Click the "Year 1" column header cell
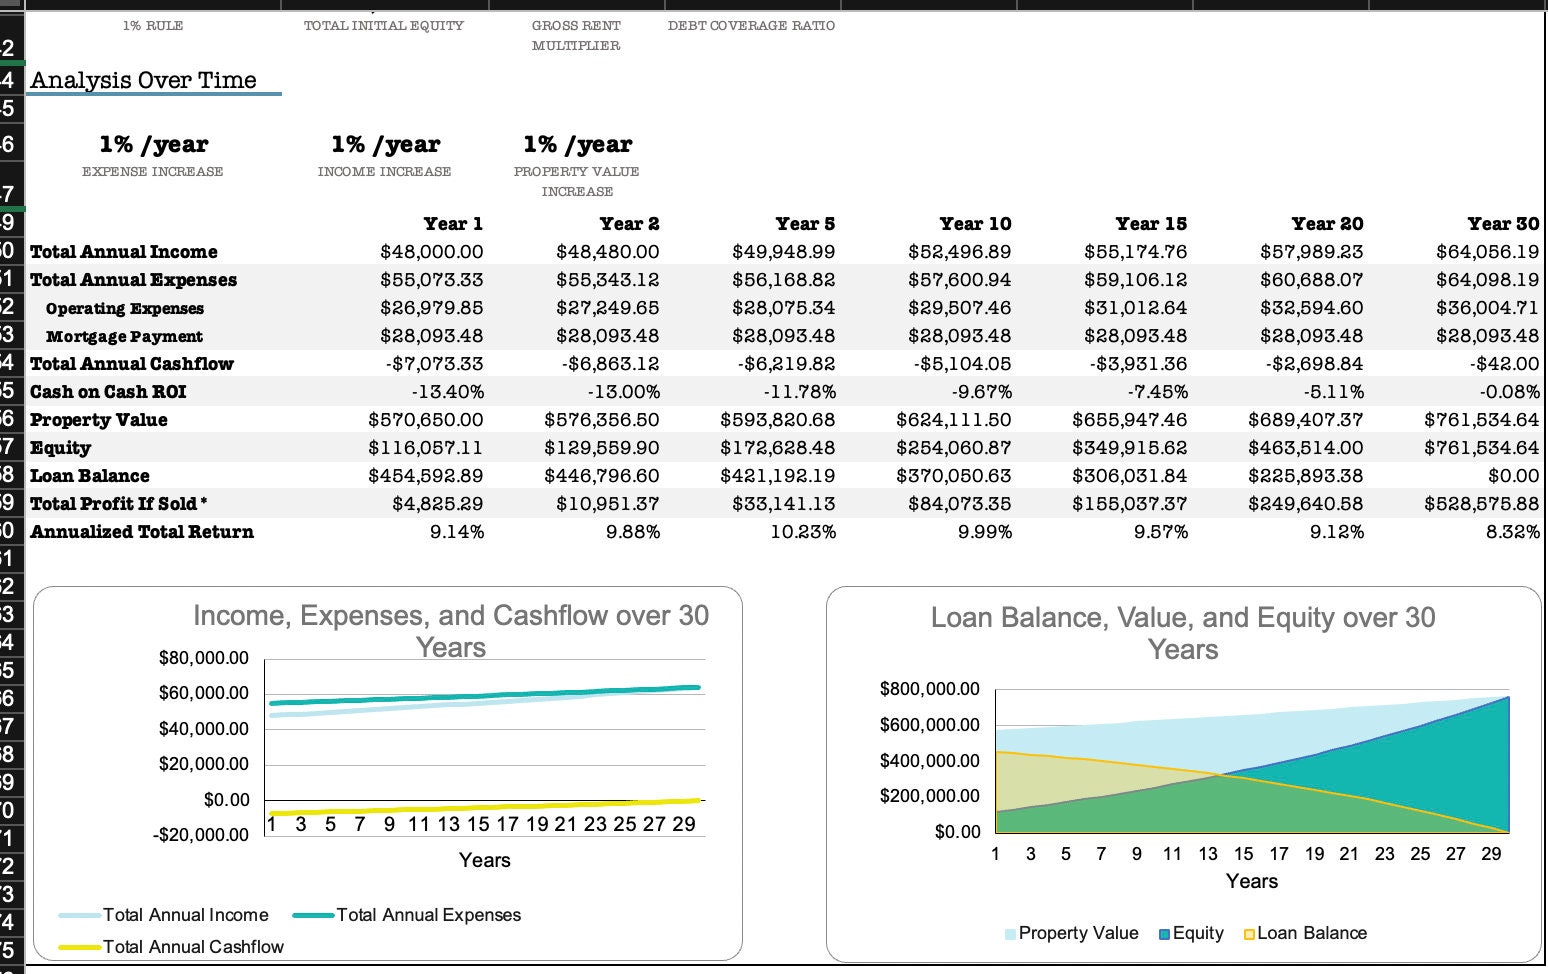The width and height of the screenshot is (1548, 974). coord(453,223)
